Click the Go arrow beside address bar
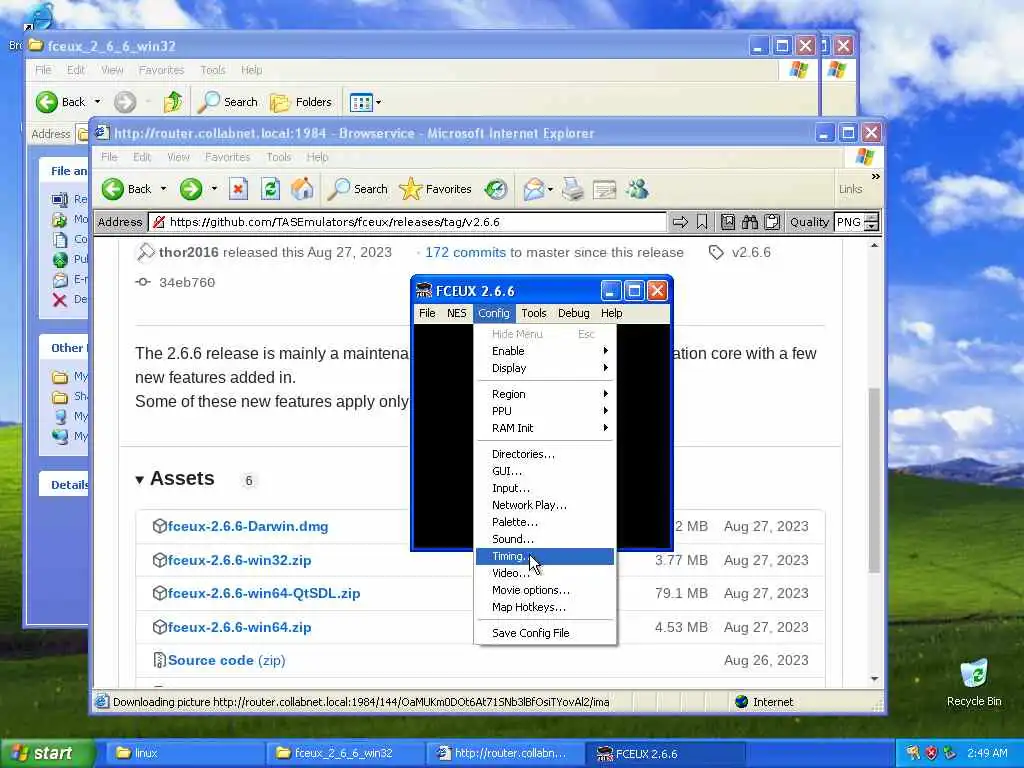Image resolution: width=1024 pixels, height=768 pixels. click(x=680, y=222)
